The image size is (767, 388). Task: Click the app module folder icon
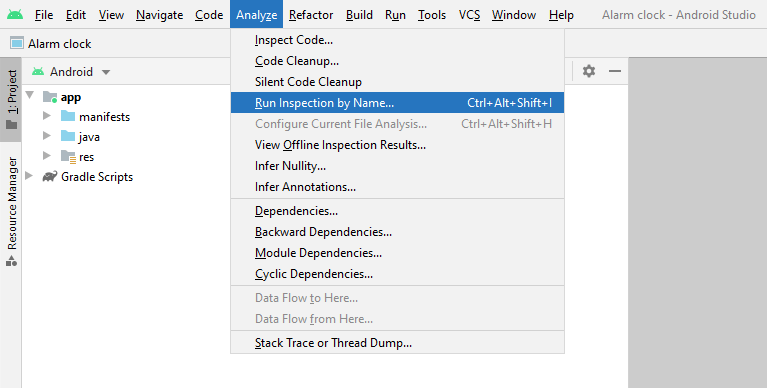click(50, 97)
